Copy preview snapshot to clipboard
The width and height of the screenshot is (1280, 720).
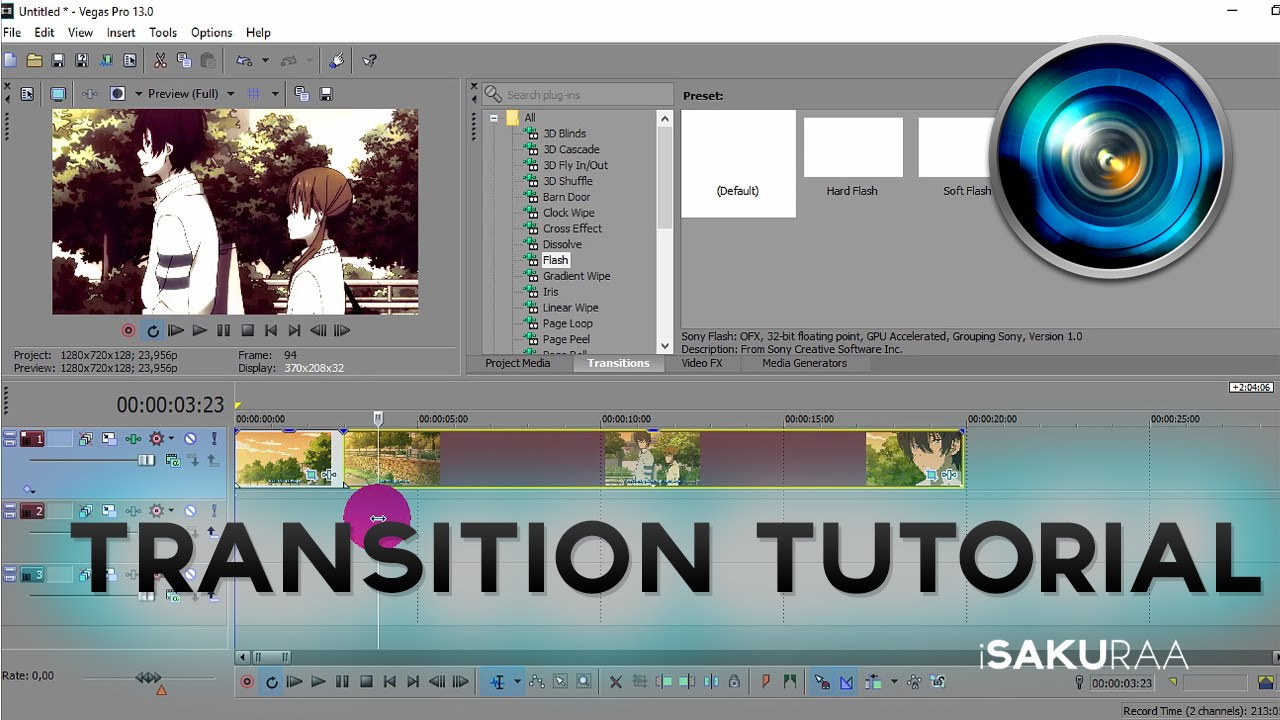[x=302, y=94]
